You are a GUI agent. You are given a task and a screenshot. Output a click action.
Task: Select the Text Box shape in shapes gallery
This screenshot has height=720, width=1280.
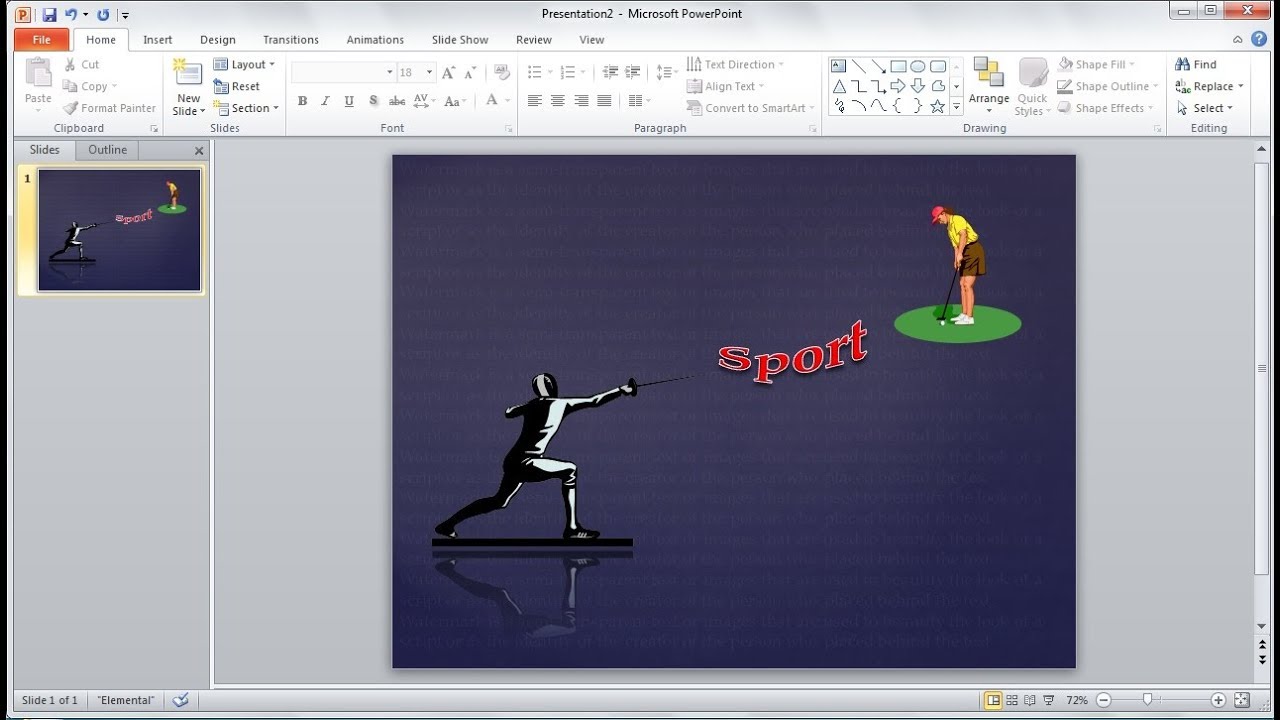pos(839,66)
